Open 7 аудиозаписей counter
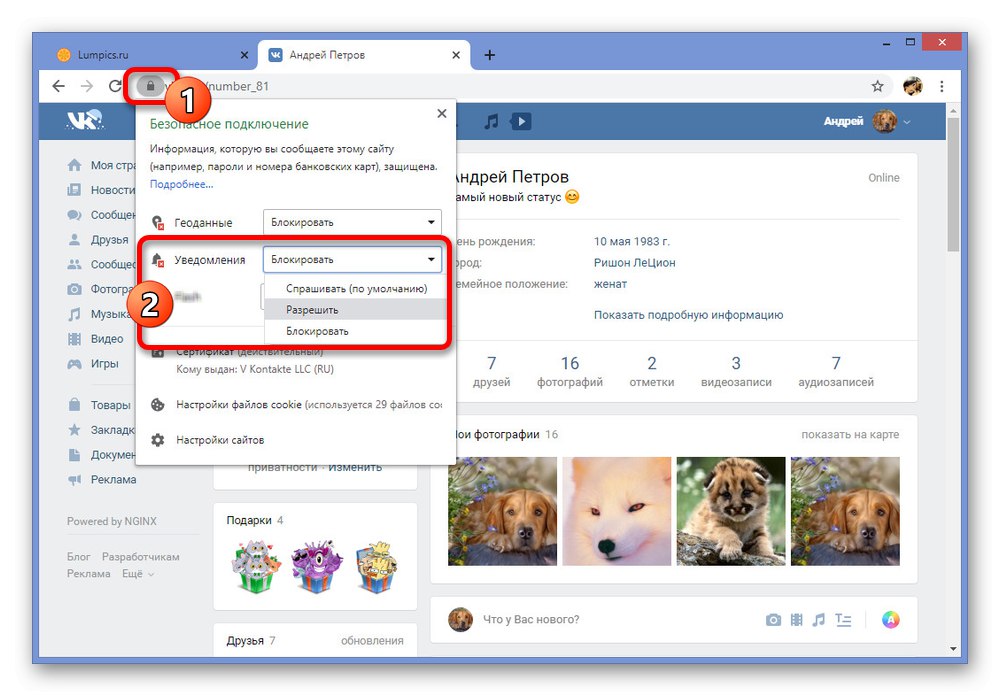The image size is (1000, 696). pos(836,372)
